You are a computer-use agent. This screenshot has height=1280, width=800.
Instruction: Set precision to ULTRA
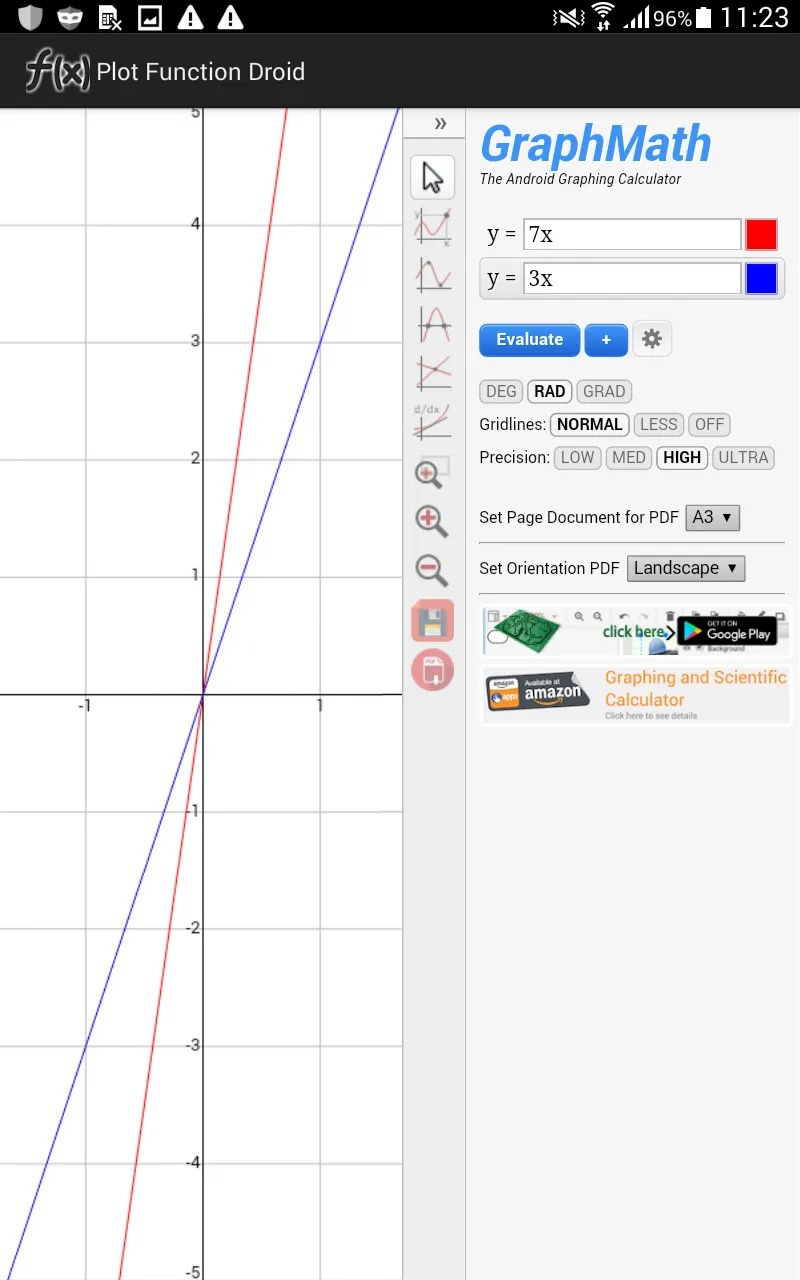743,457
